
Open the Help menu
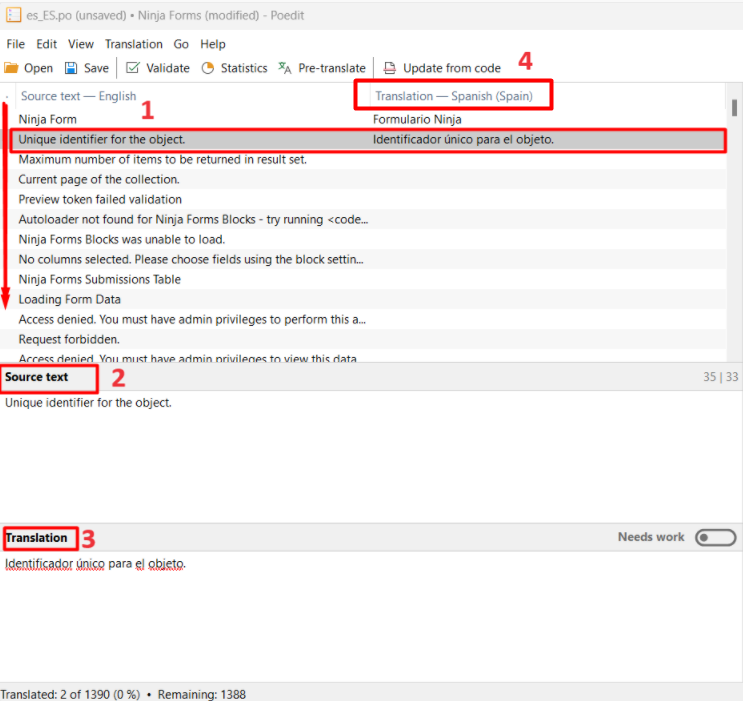click(212, 44)
